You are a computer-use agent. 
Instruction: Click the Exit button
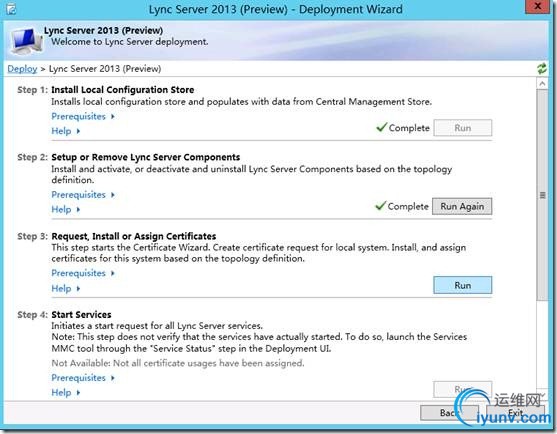click(x=515, y=413)
